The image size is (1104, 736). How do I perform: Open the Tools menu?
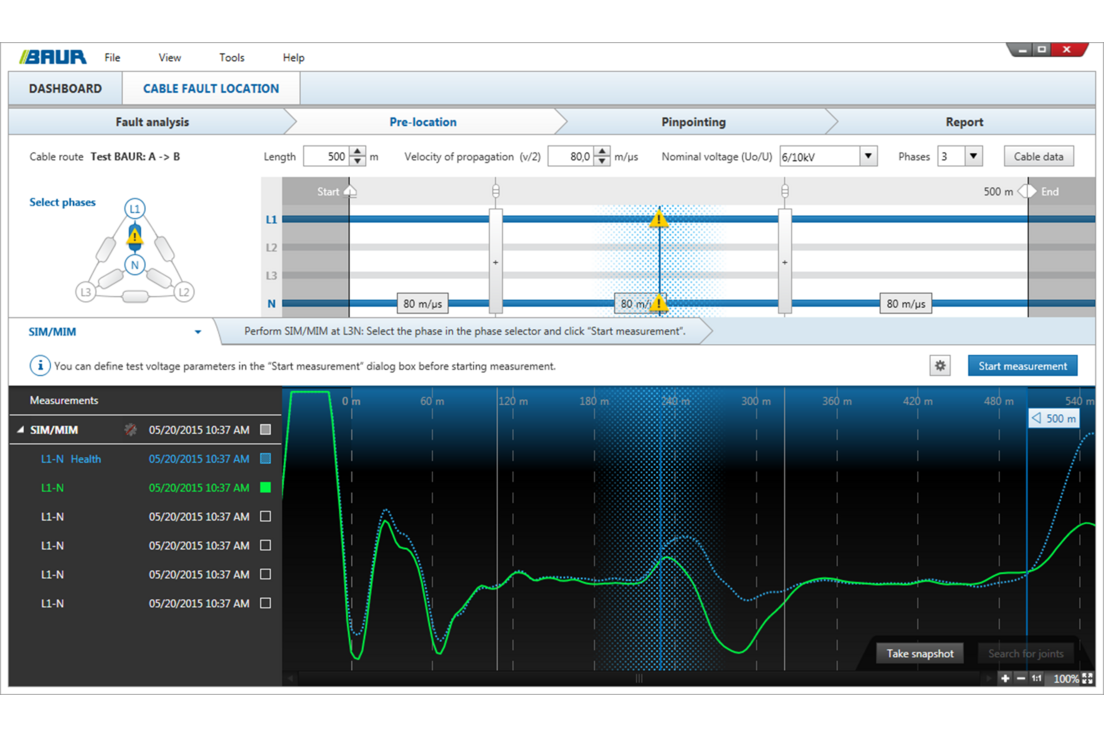(x=231, y=57)
